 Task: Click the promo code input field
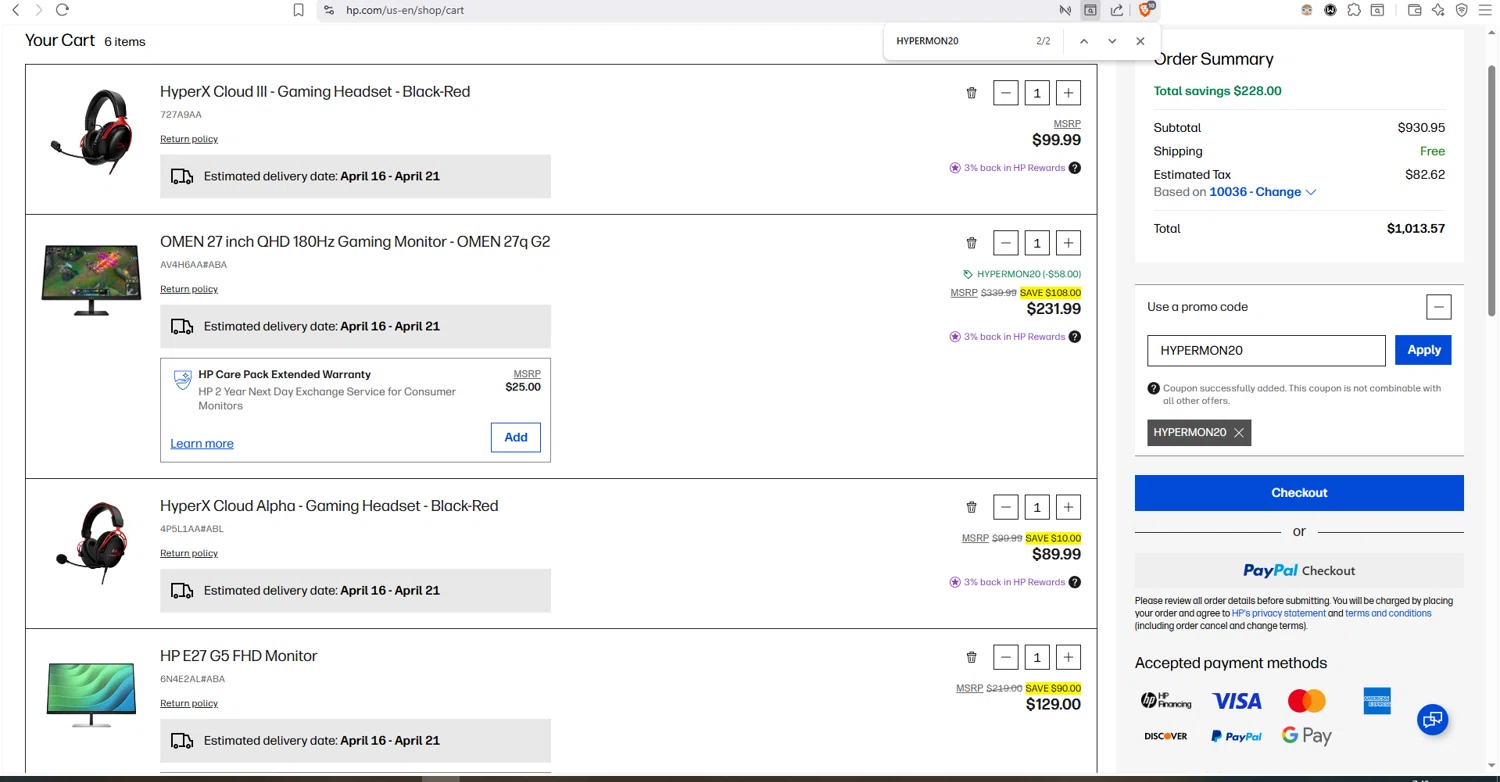1266,350
